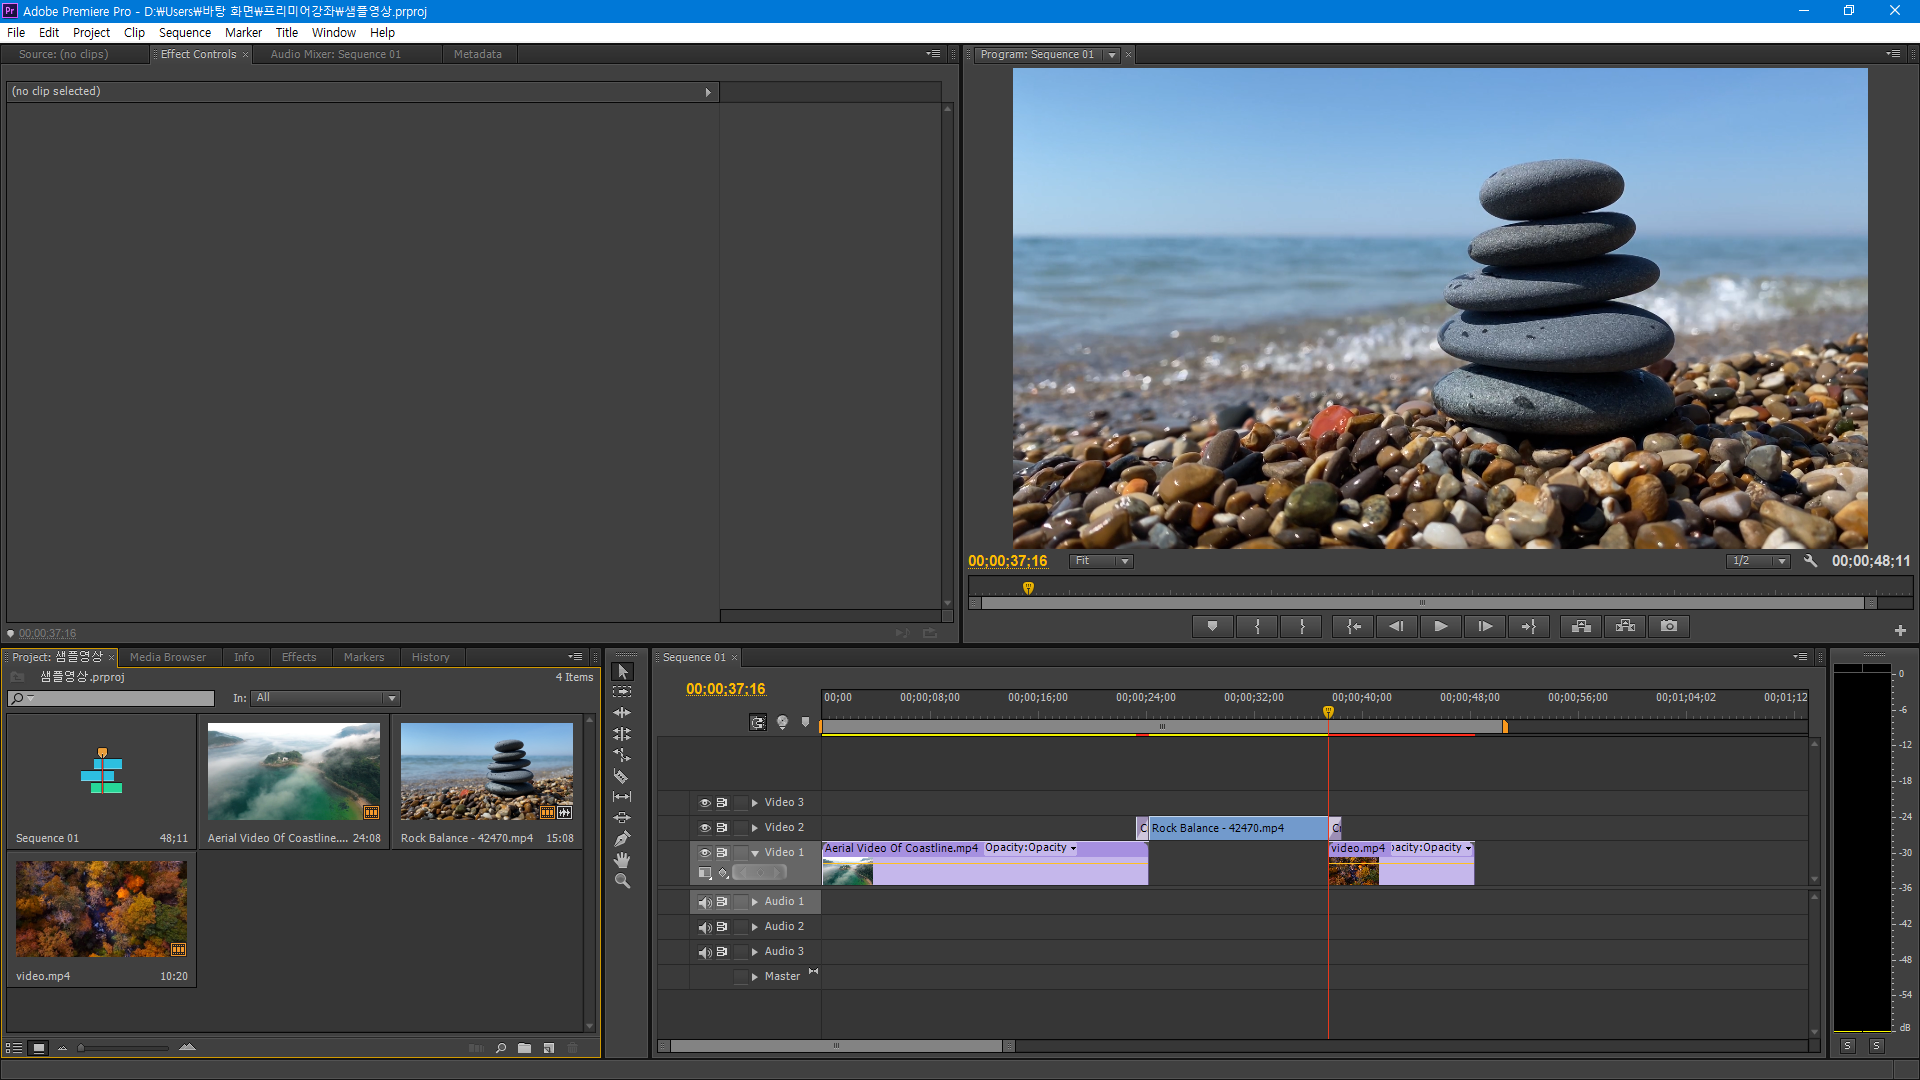
Task: Click the Export Frame camera icon
Action: coord(1669,626)
